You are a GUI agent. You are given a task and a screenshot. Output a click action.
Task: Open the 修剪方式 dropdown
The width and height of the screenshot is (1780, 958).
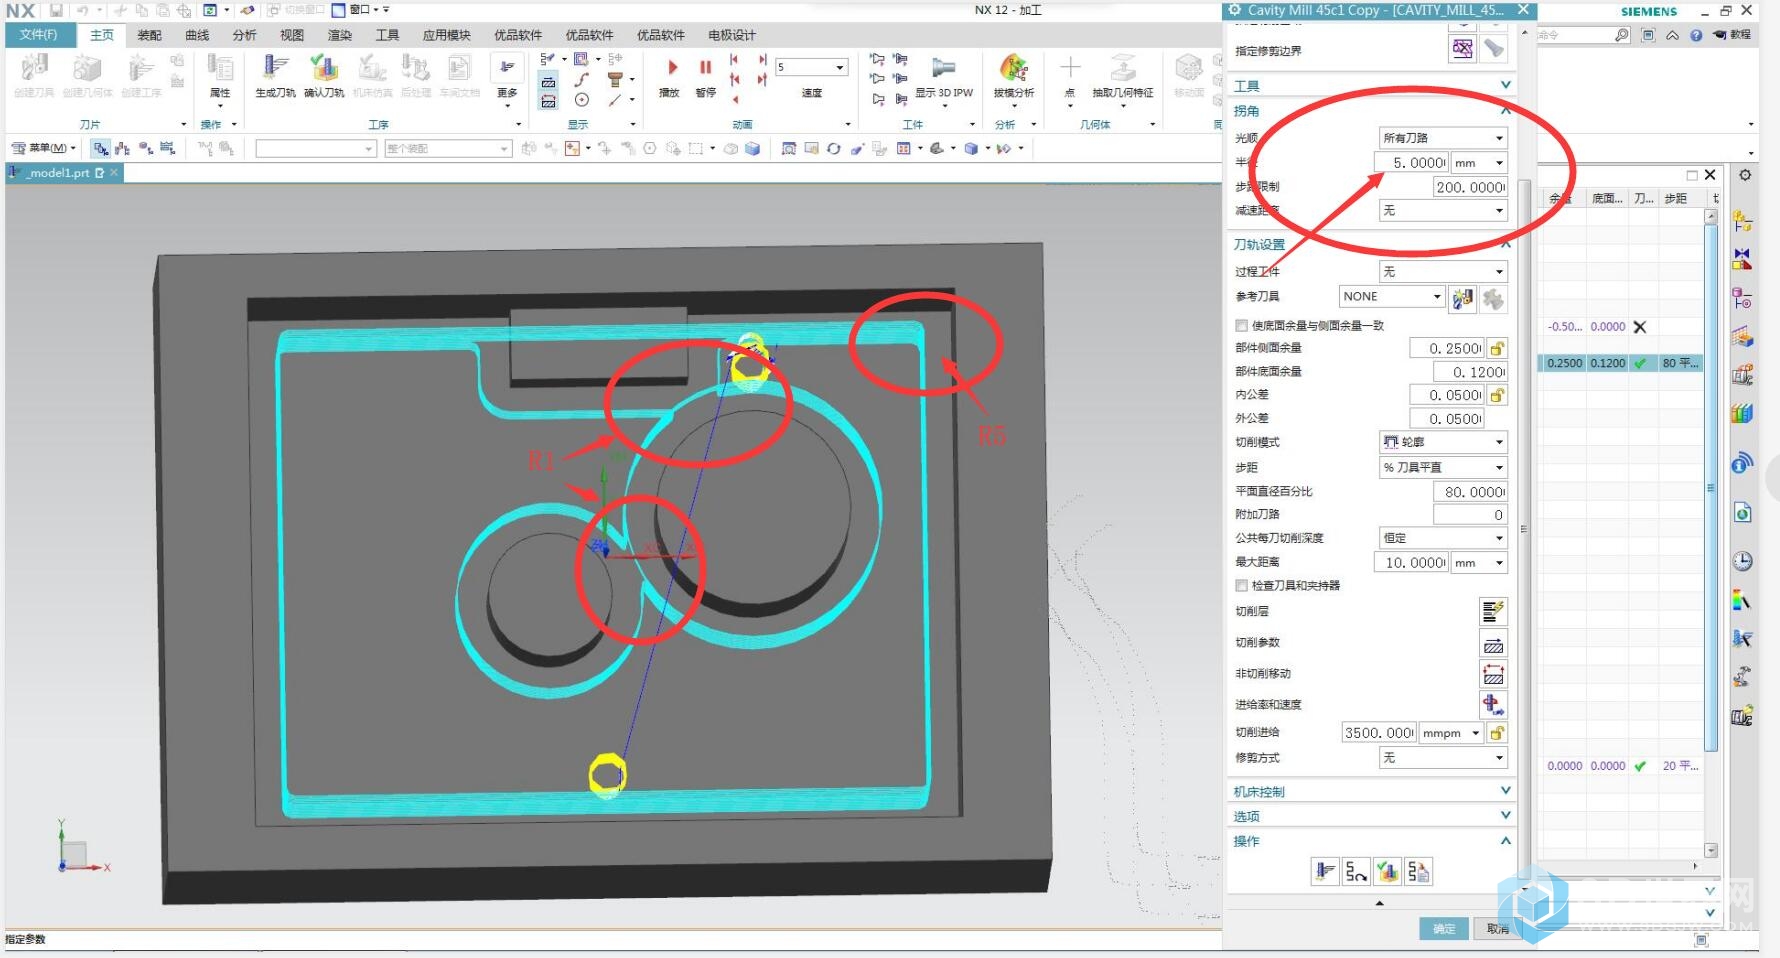pyautogui.click(x=1443, y=758)
